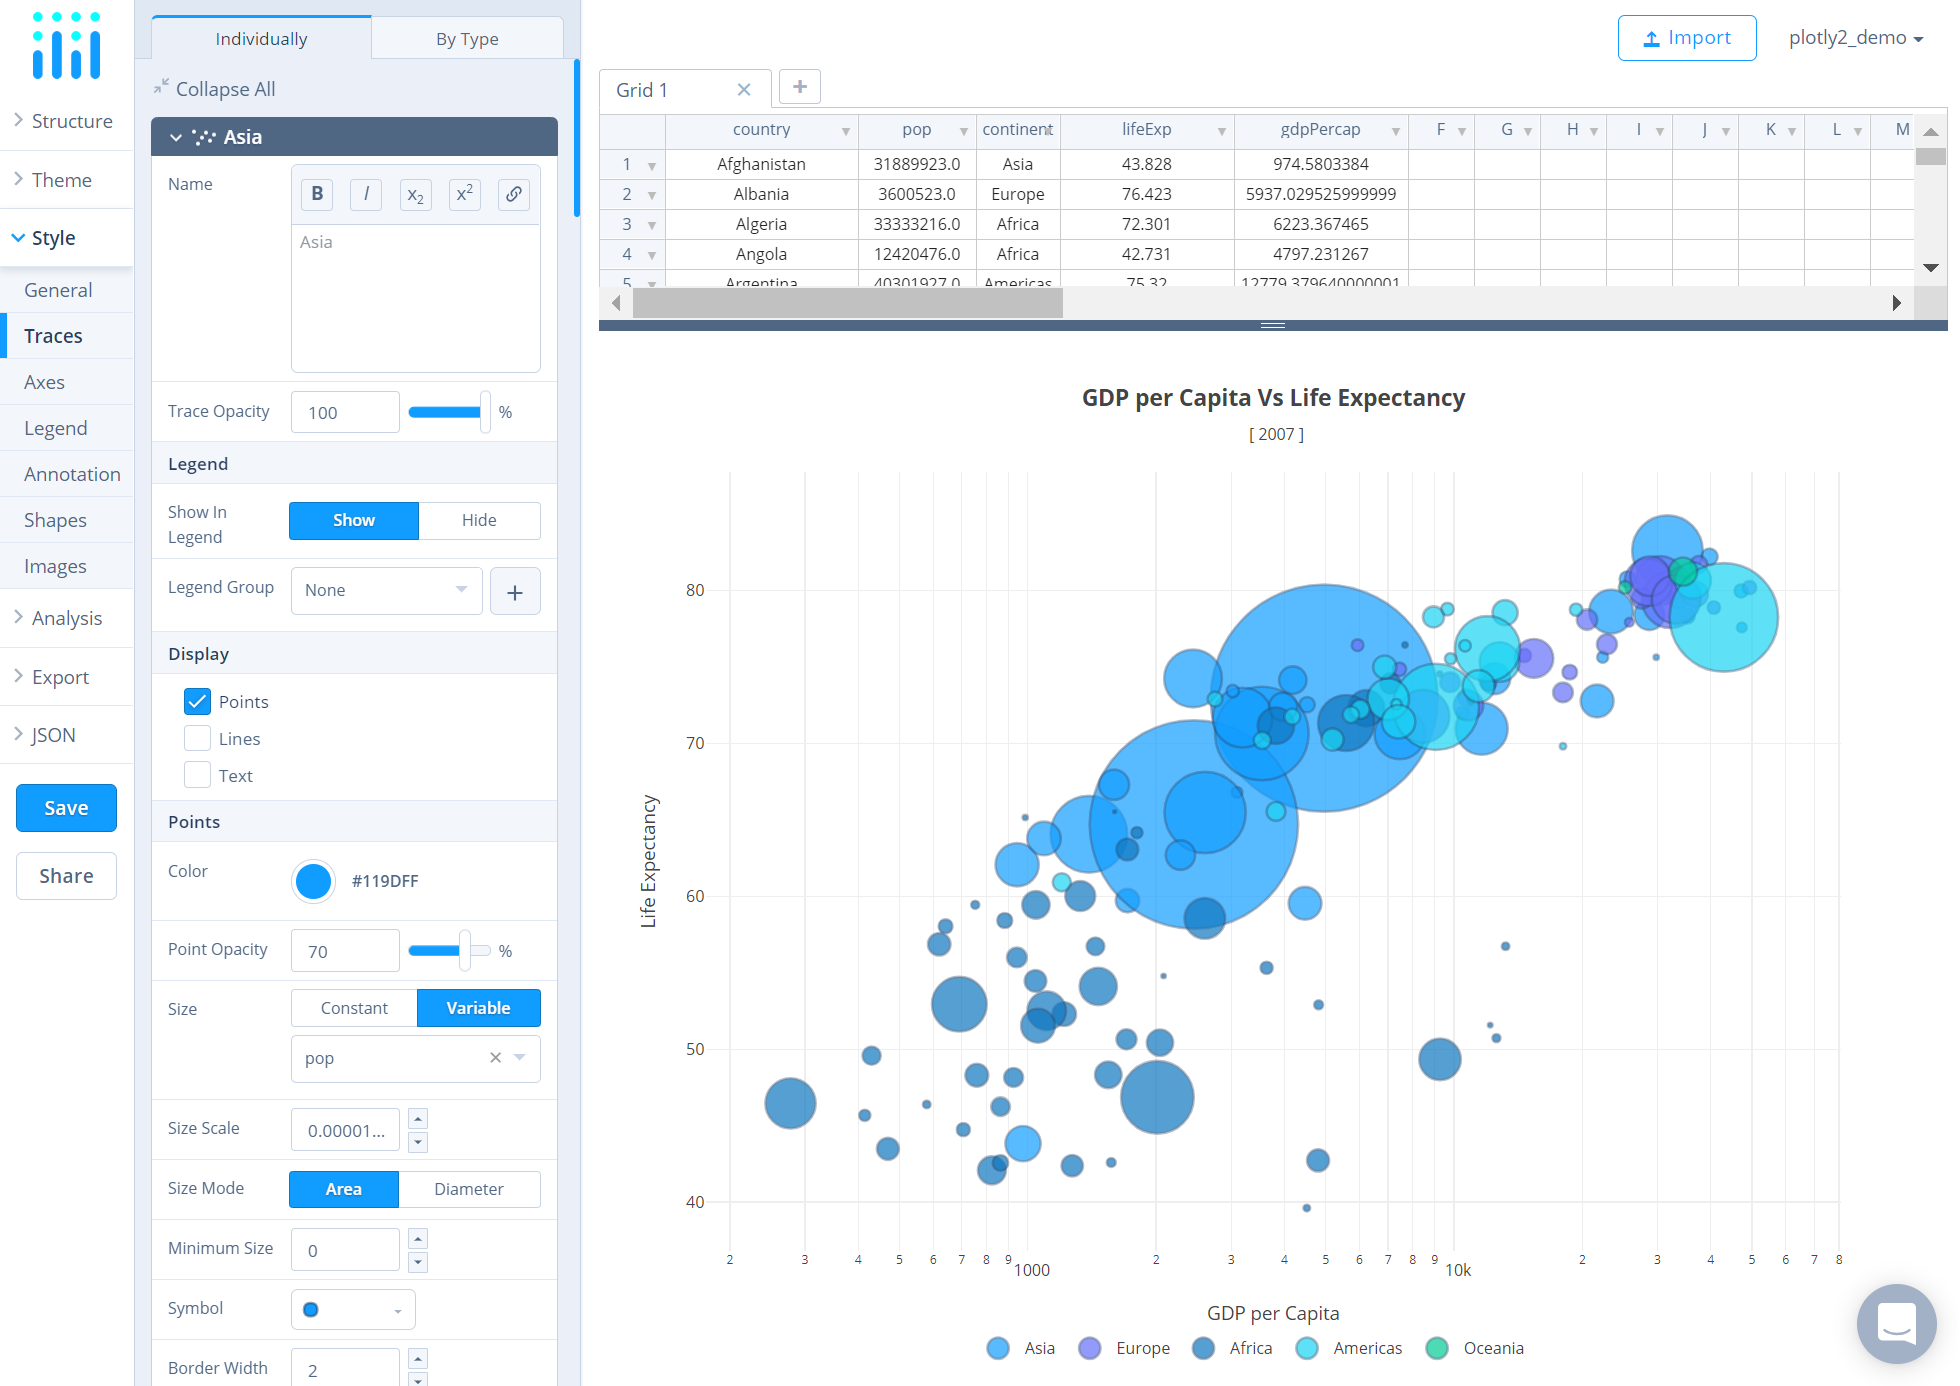Toggle Asia trace in chart legend
The height and width of the screenshot is (1386, 1960).
(x=1021, y=1348)
